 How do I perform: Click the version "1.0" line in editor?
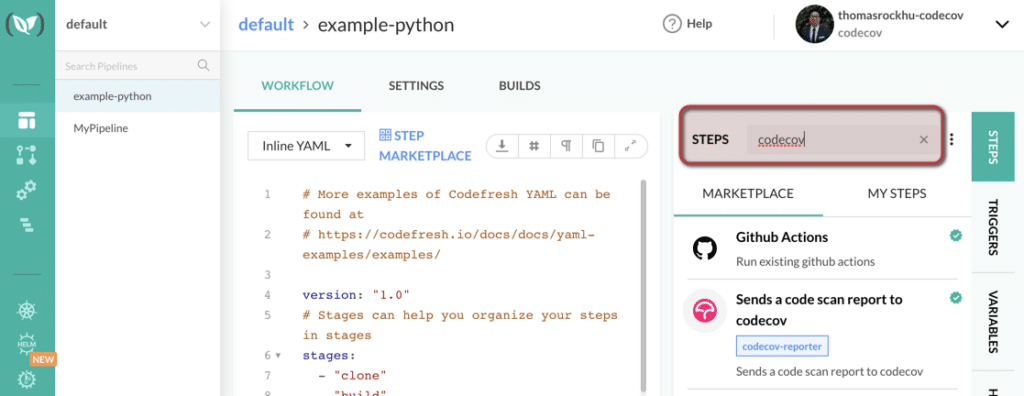click(x=355, y=295)
